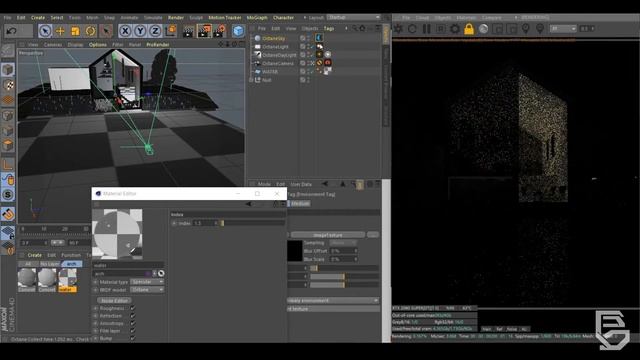The height and width of the screenshot is (360, 640).
Task: Select OctaneDayLight object row
Action: click(x=279, y=55)
